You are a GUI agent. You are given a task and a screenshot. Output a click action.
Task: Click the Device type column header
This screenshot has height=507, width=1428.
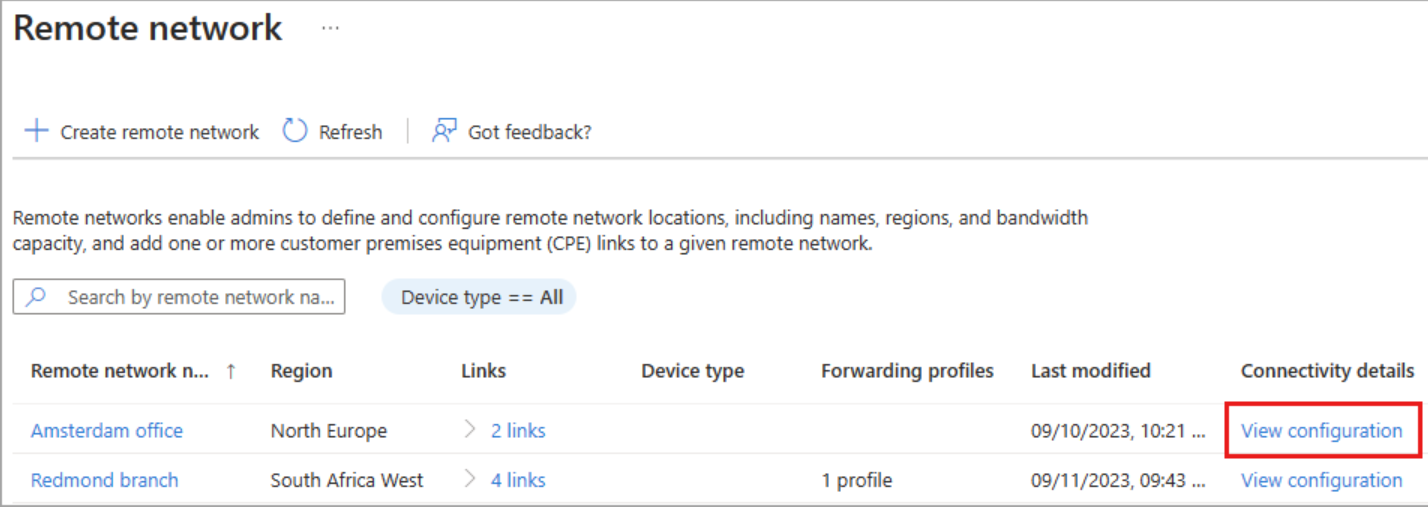(692, 371)
